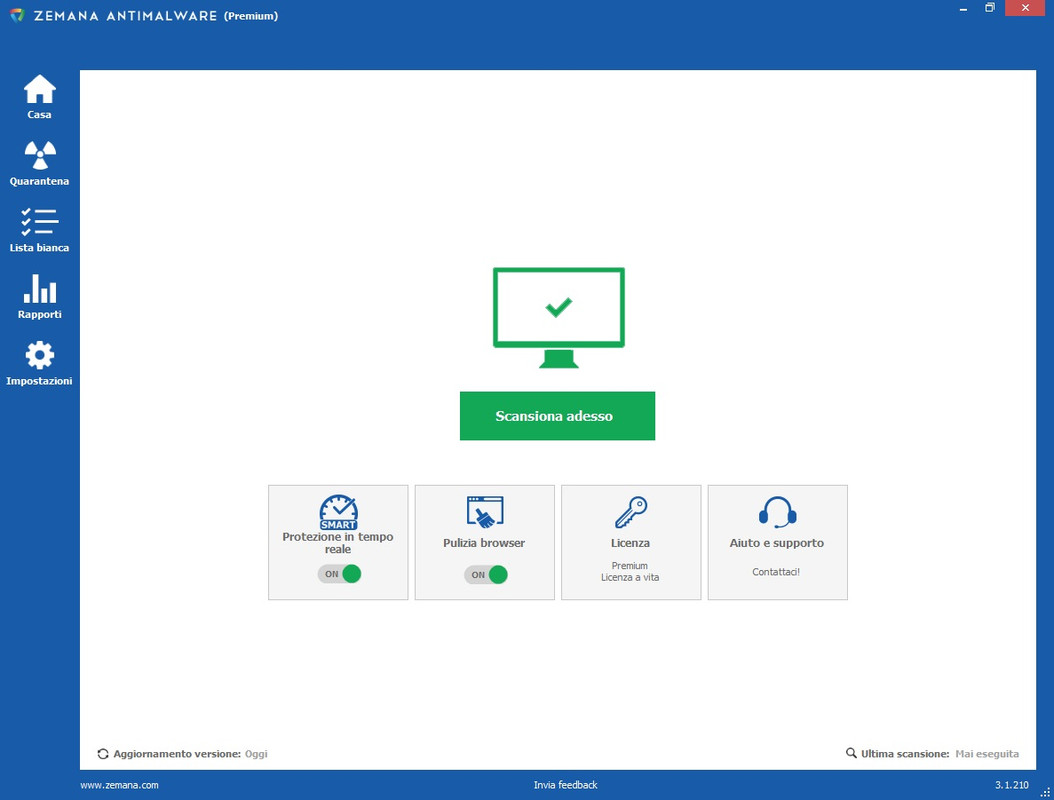Turn off Protezione in tempo reale toggle
Viewport: 1054px width, 800px height.
pos(339,573)
